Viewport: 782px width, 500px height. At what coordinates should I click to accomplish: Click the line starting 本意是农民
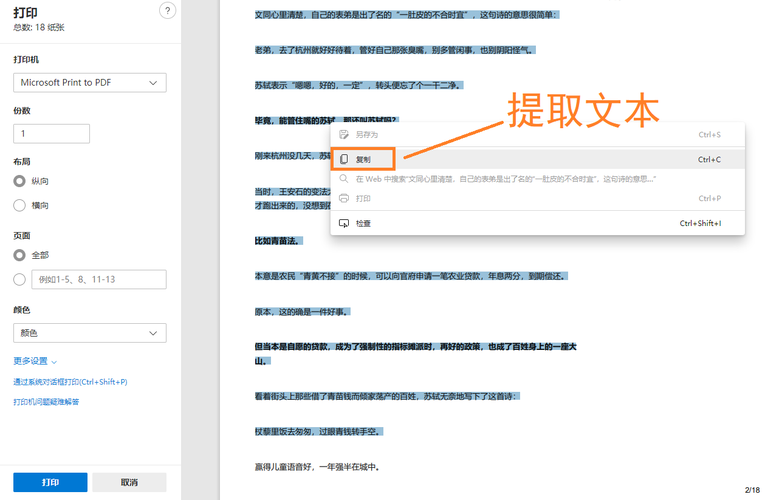pos(411,276)
